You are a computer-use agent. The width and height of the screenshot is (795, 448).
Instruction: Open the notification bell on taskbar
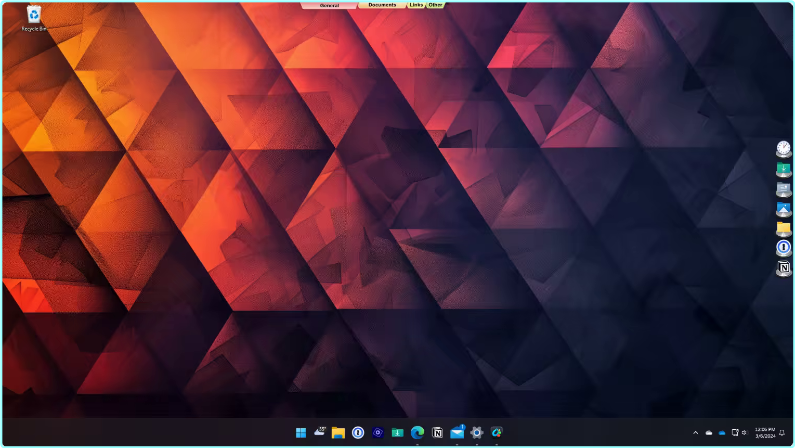pyautogui.click(x=782, y=433)
